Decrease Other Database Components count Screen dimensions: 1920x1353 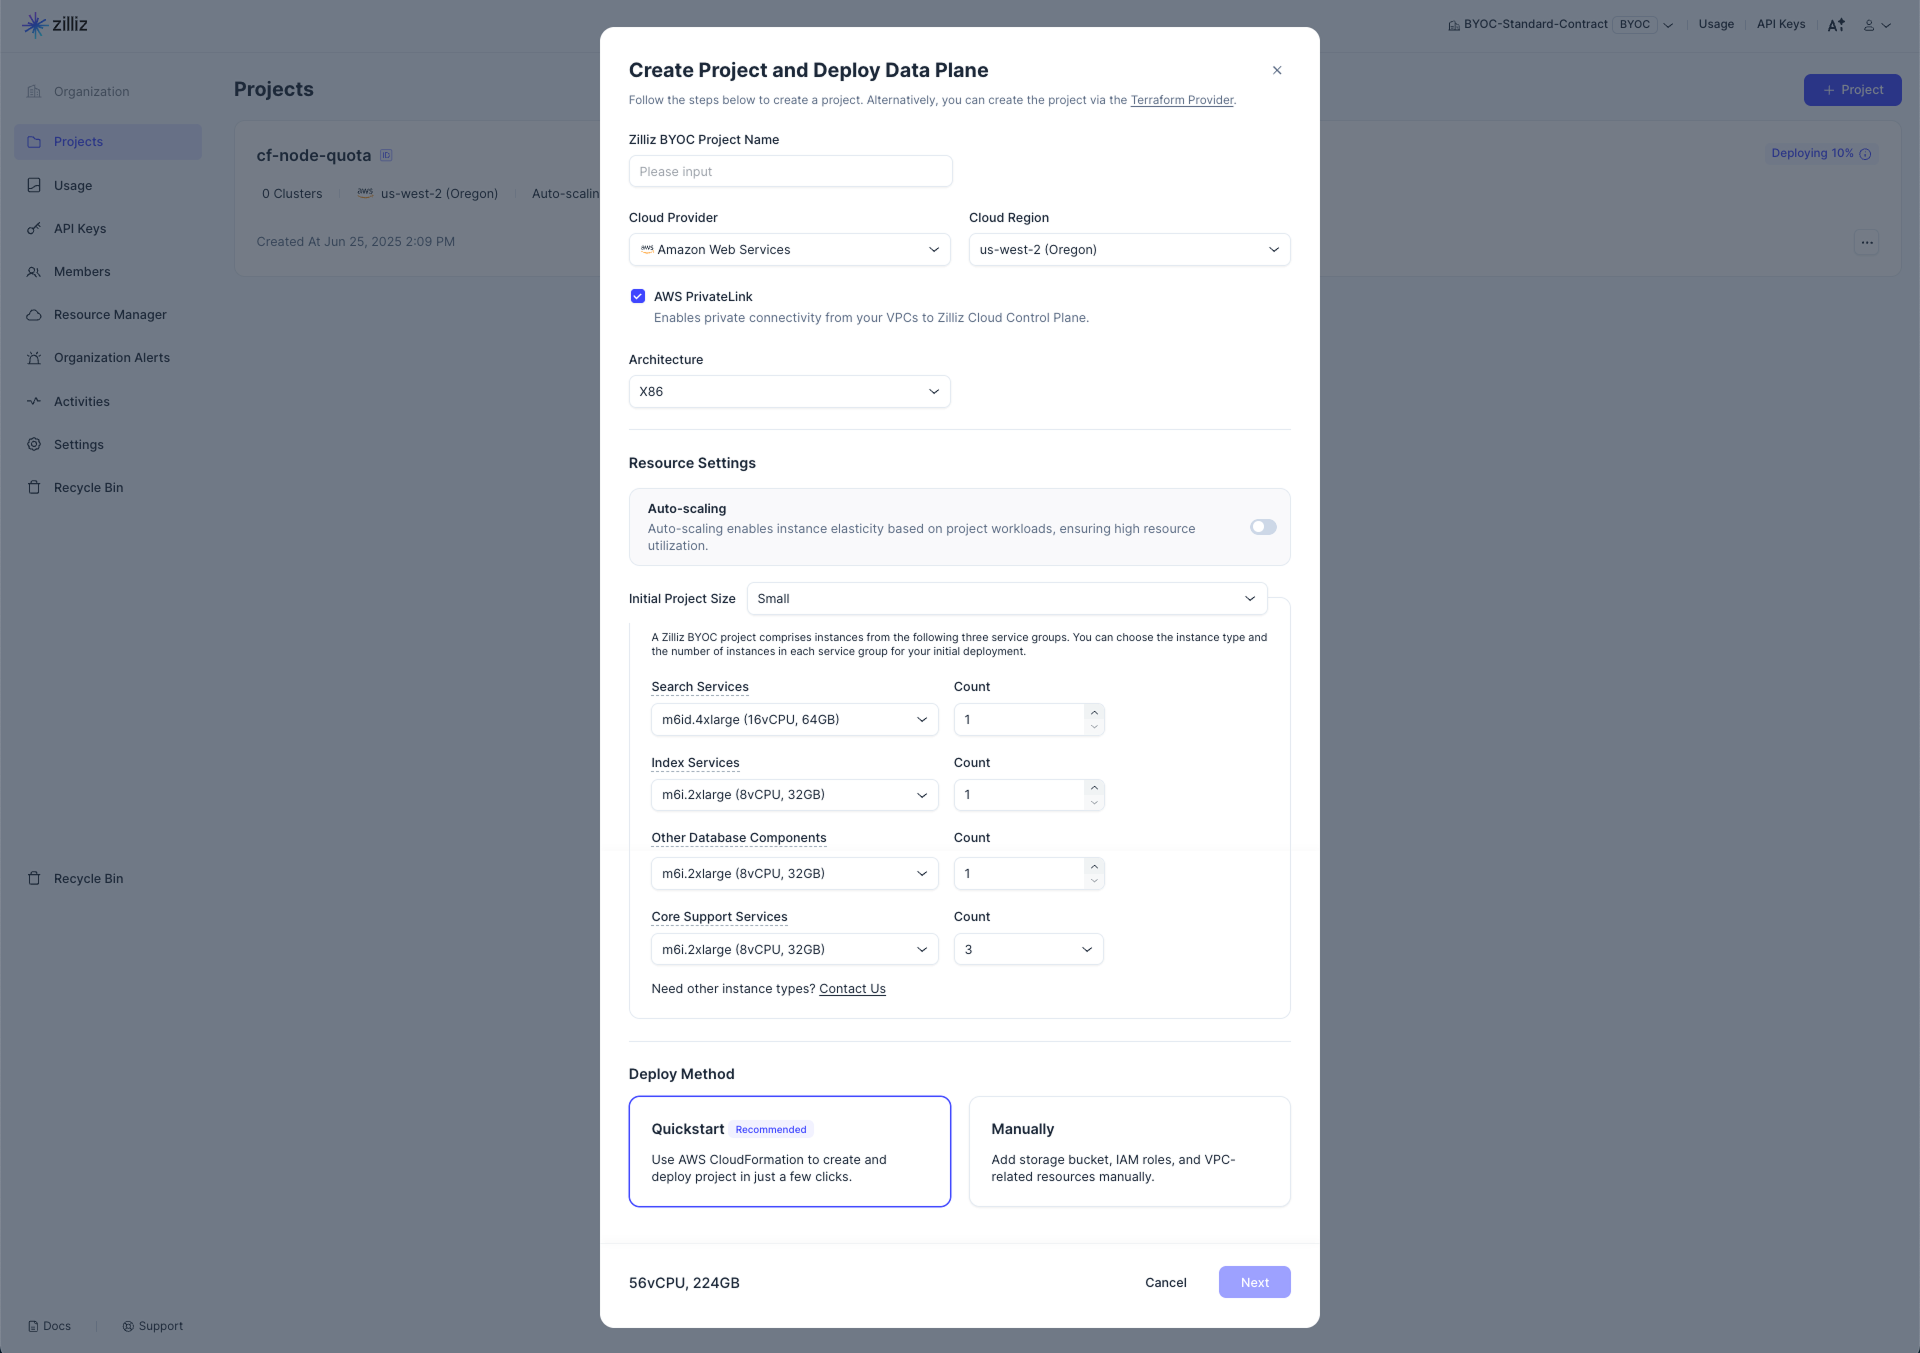[x=1094, y=881]
